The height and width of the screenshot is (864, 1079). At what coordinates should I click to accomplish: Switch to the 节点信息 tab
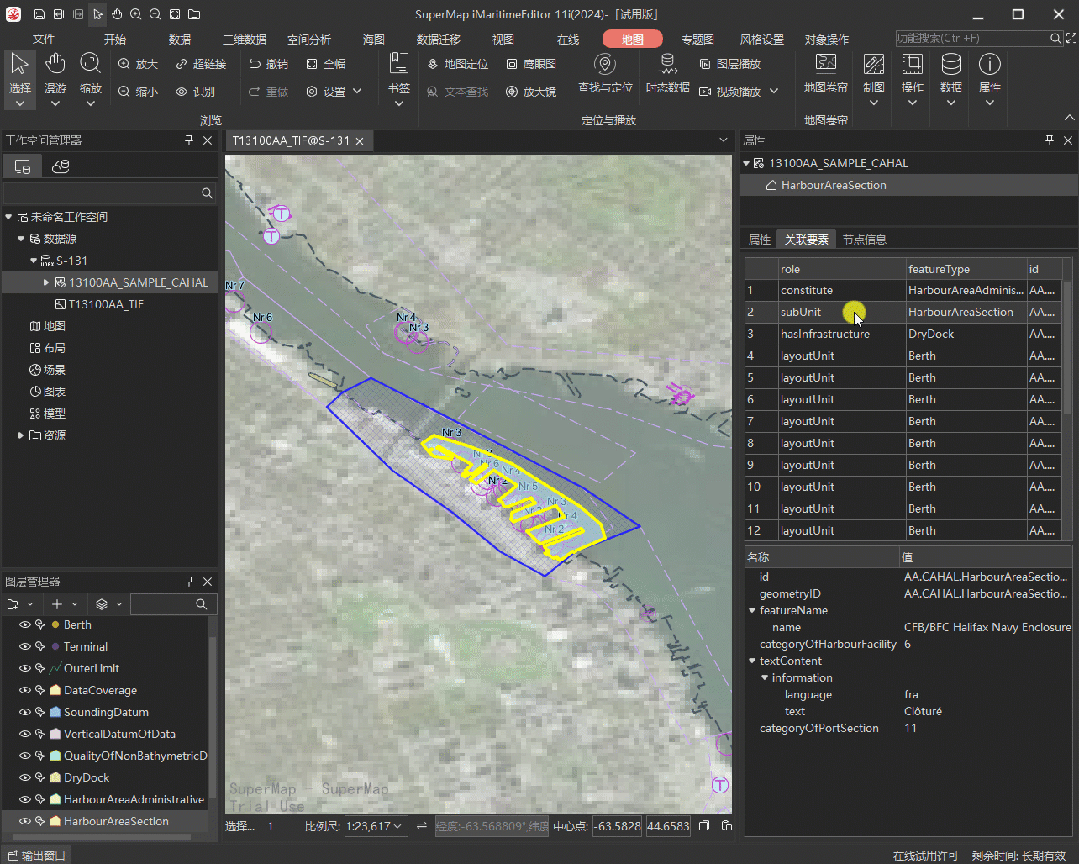point(864,239)
